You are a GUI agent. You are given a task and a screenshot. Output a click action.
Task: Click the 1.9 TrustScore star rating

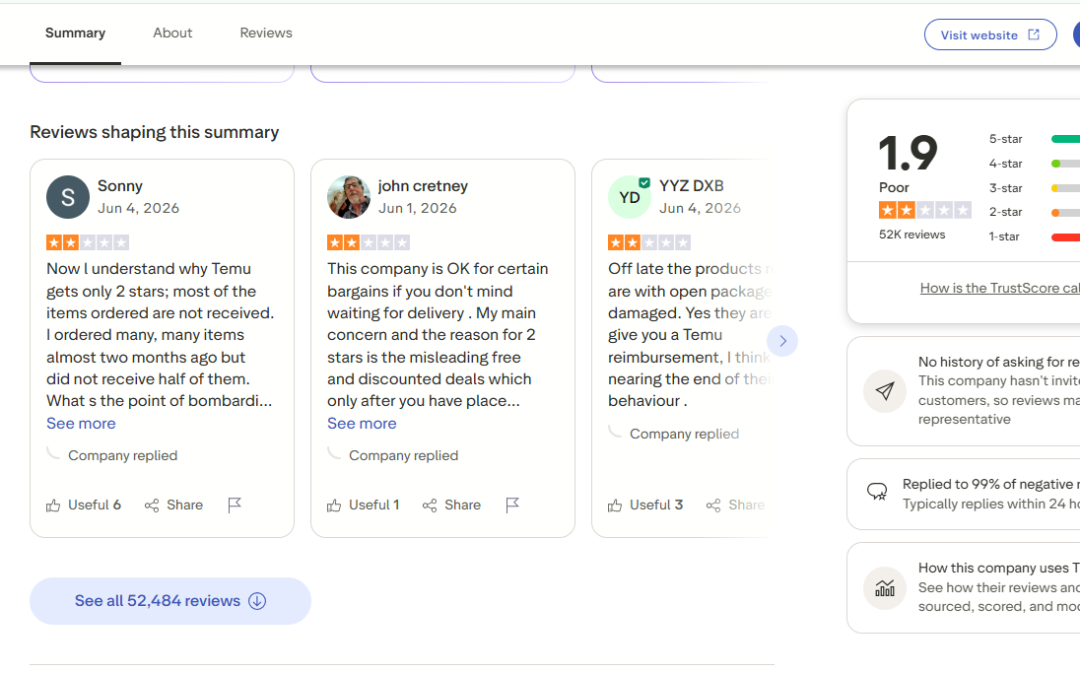pos(925,210)
